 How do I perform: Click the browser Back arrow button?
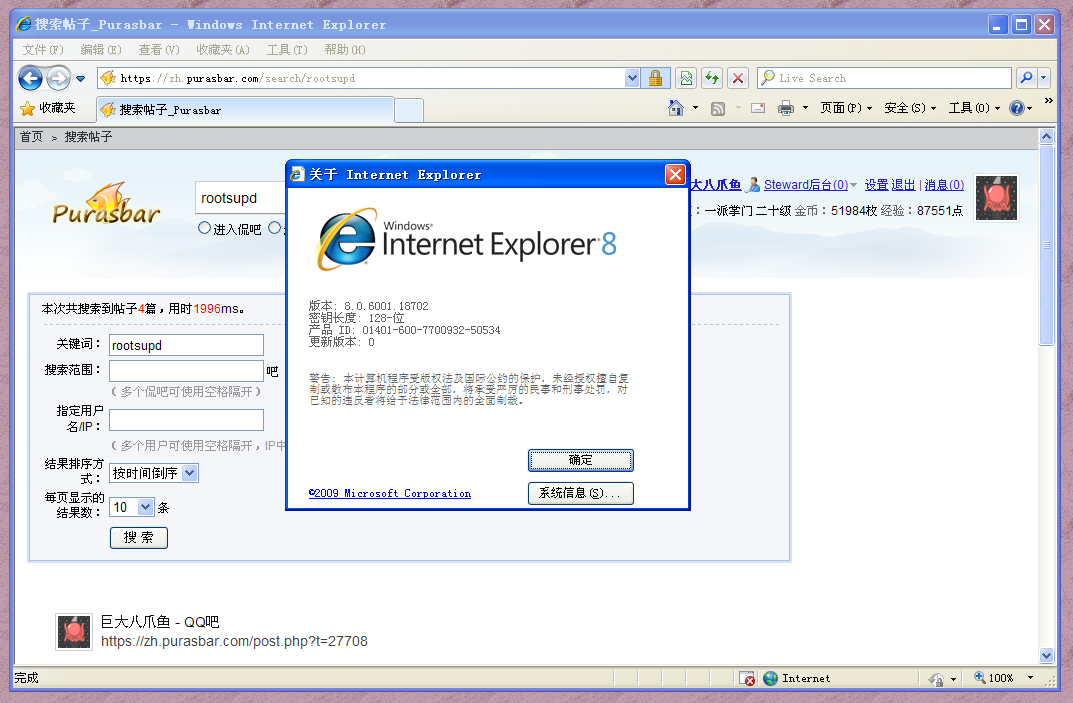pos(30,78)
